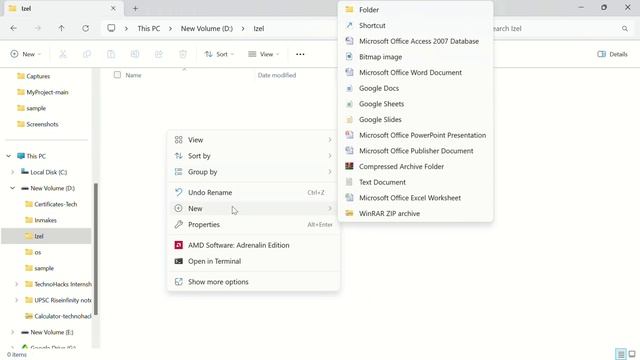640x360 pixels.
Task: Open the Details pane
Action: pyautogui.click(x=612, y=54)
